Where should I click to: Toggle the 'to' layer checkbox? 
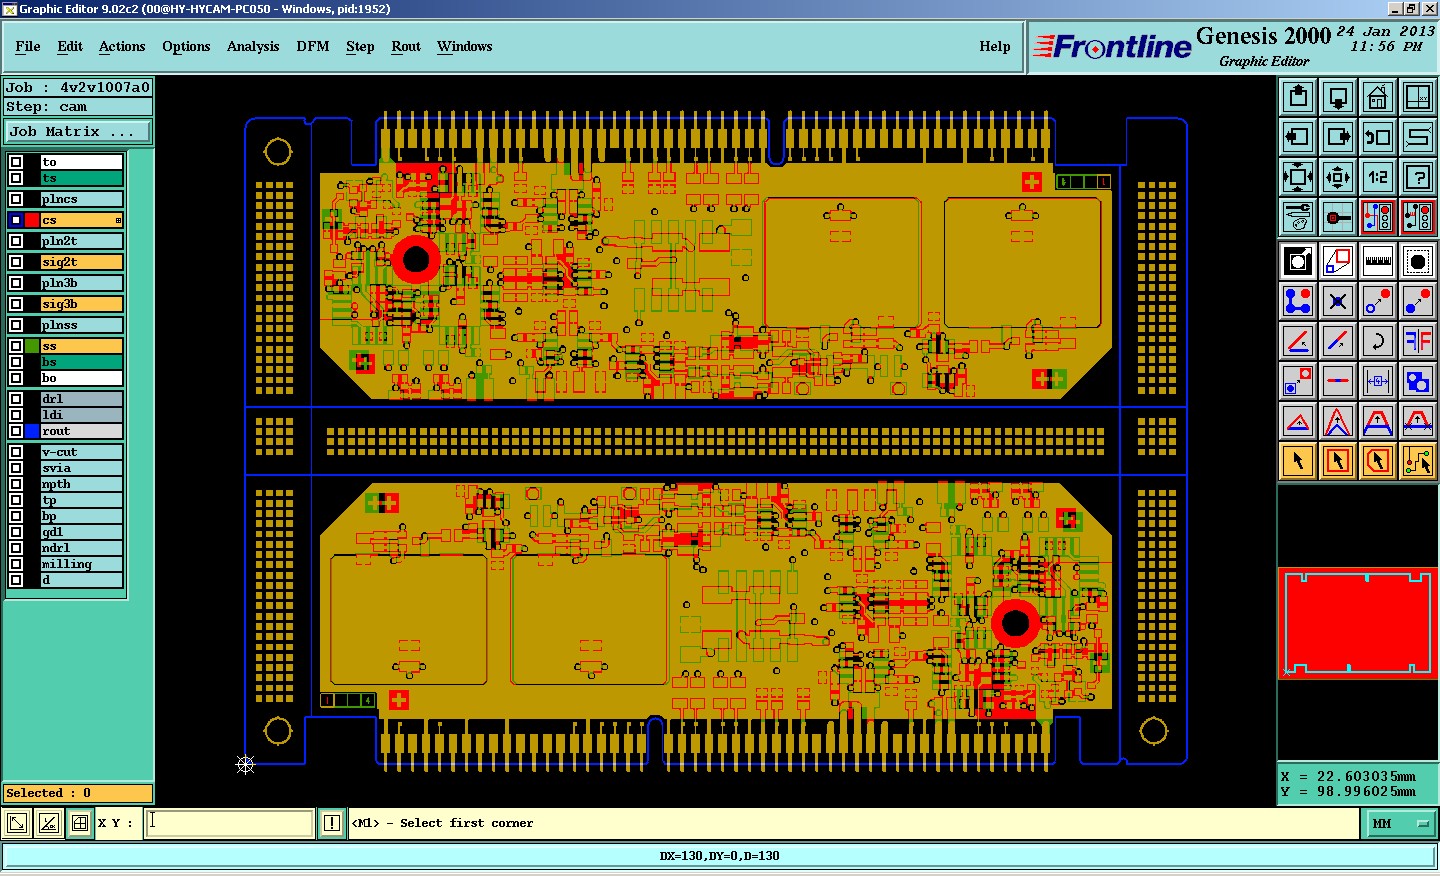tap(16, 162)
